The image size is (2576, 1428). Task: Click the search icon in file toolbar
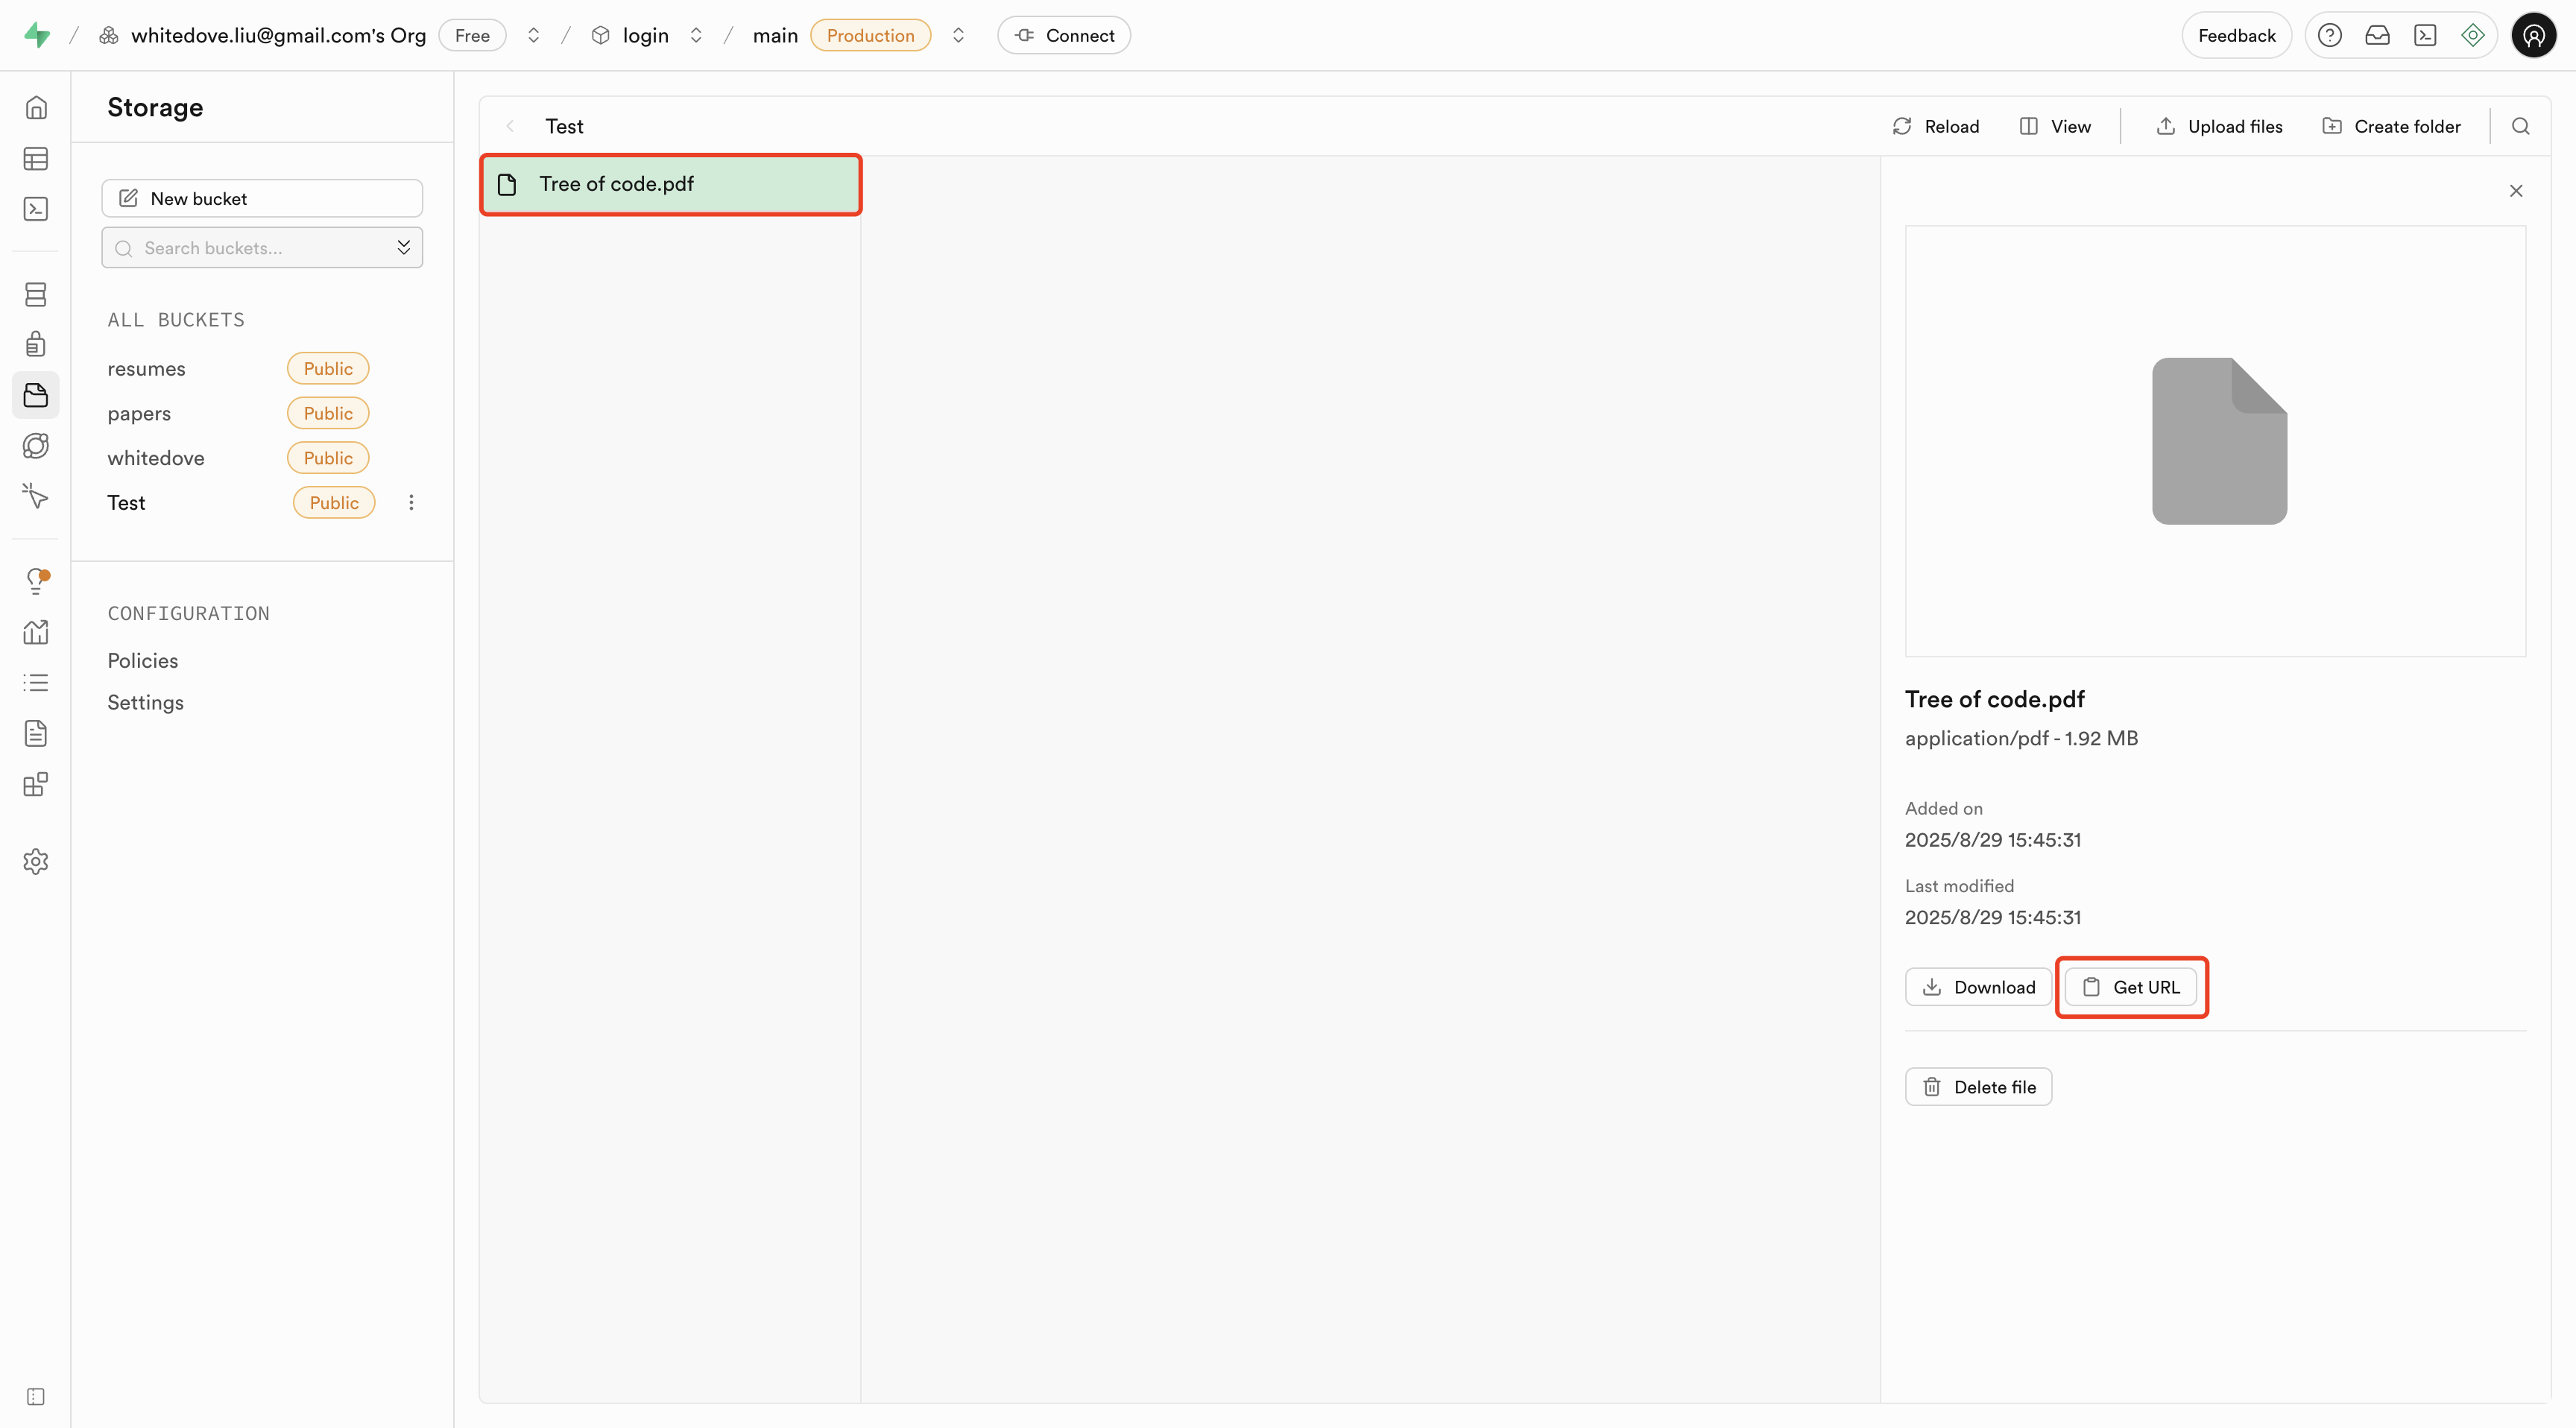click(2520, 126)
